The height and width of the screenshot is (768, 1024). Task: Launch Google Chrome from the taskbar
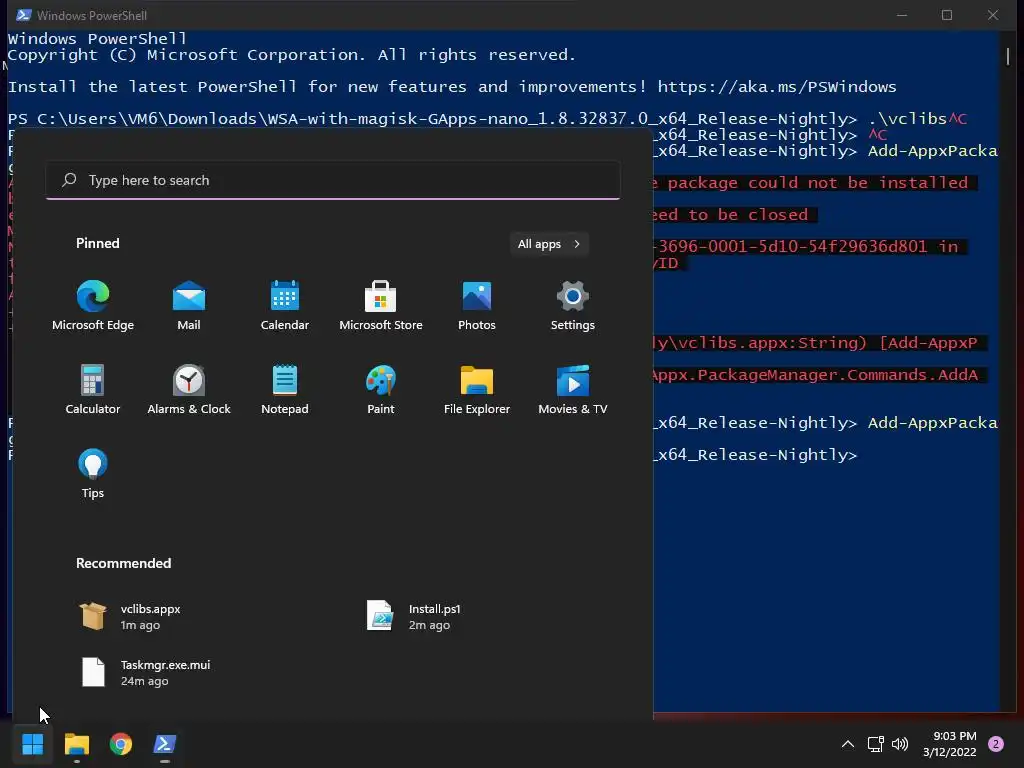click(x=121, y=744)
